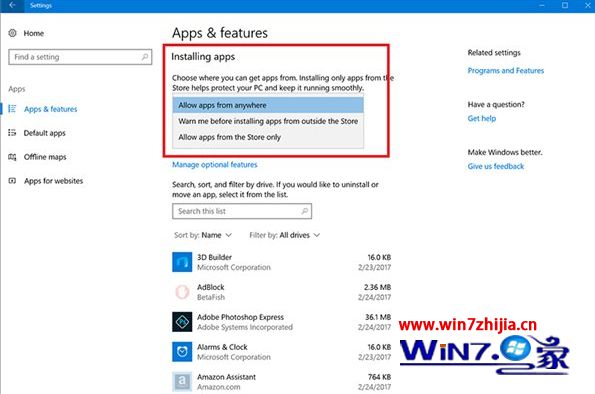Expand the Filter by All drives dropdown
The height and width of the screenshot is (394, 595).
pos(285,235)
